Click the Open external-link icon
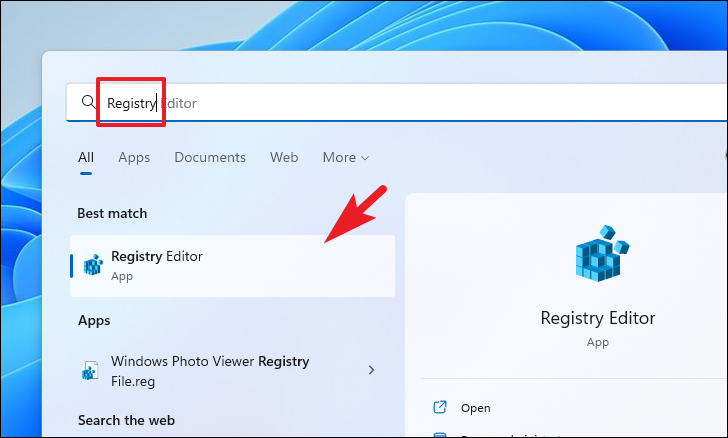 click(x=440, y=407)
